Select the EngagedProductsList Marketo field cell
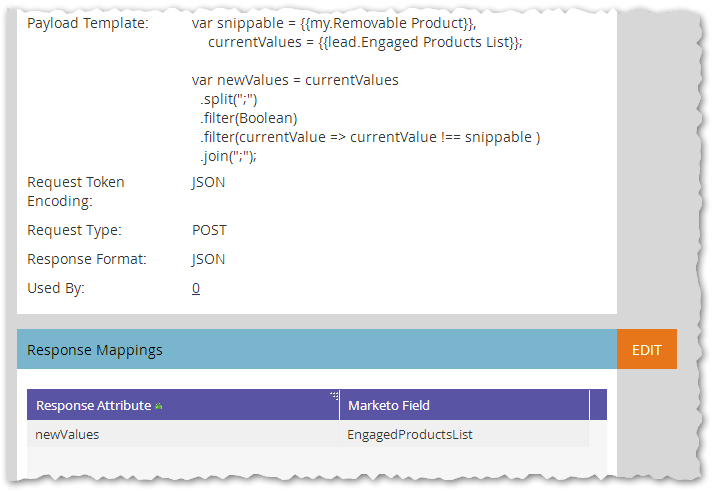Image resolution: width=714 pixels, height=492 pixels. (464, 434)
